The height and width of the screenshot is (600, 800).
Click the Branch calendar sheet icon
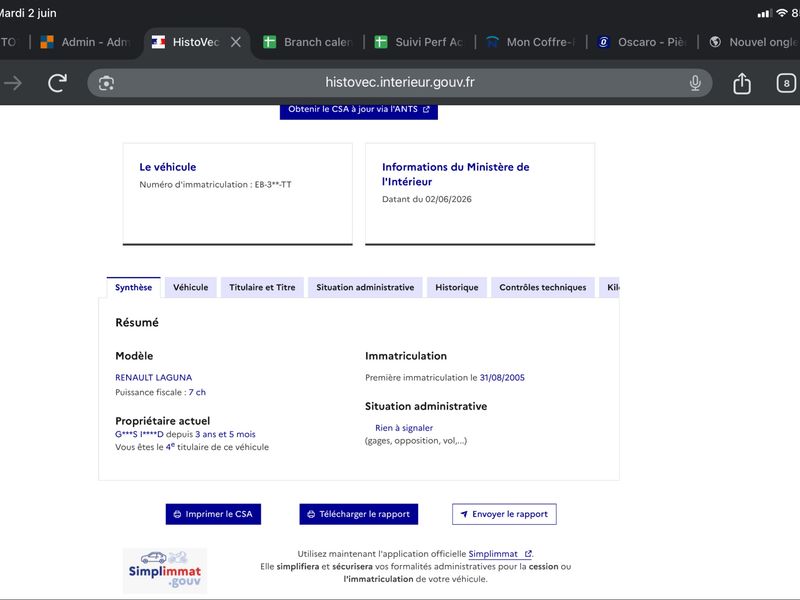click(269, 42)
